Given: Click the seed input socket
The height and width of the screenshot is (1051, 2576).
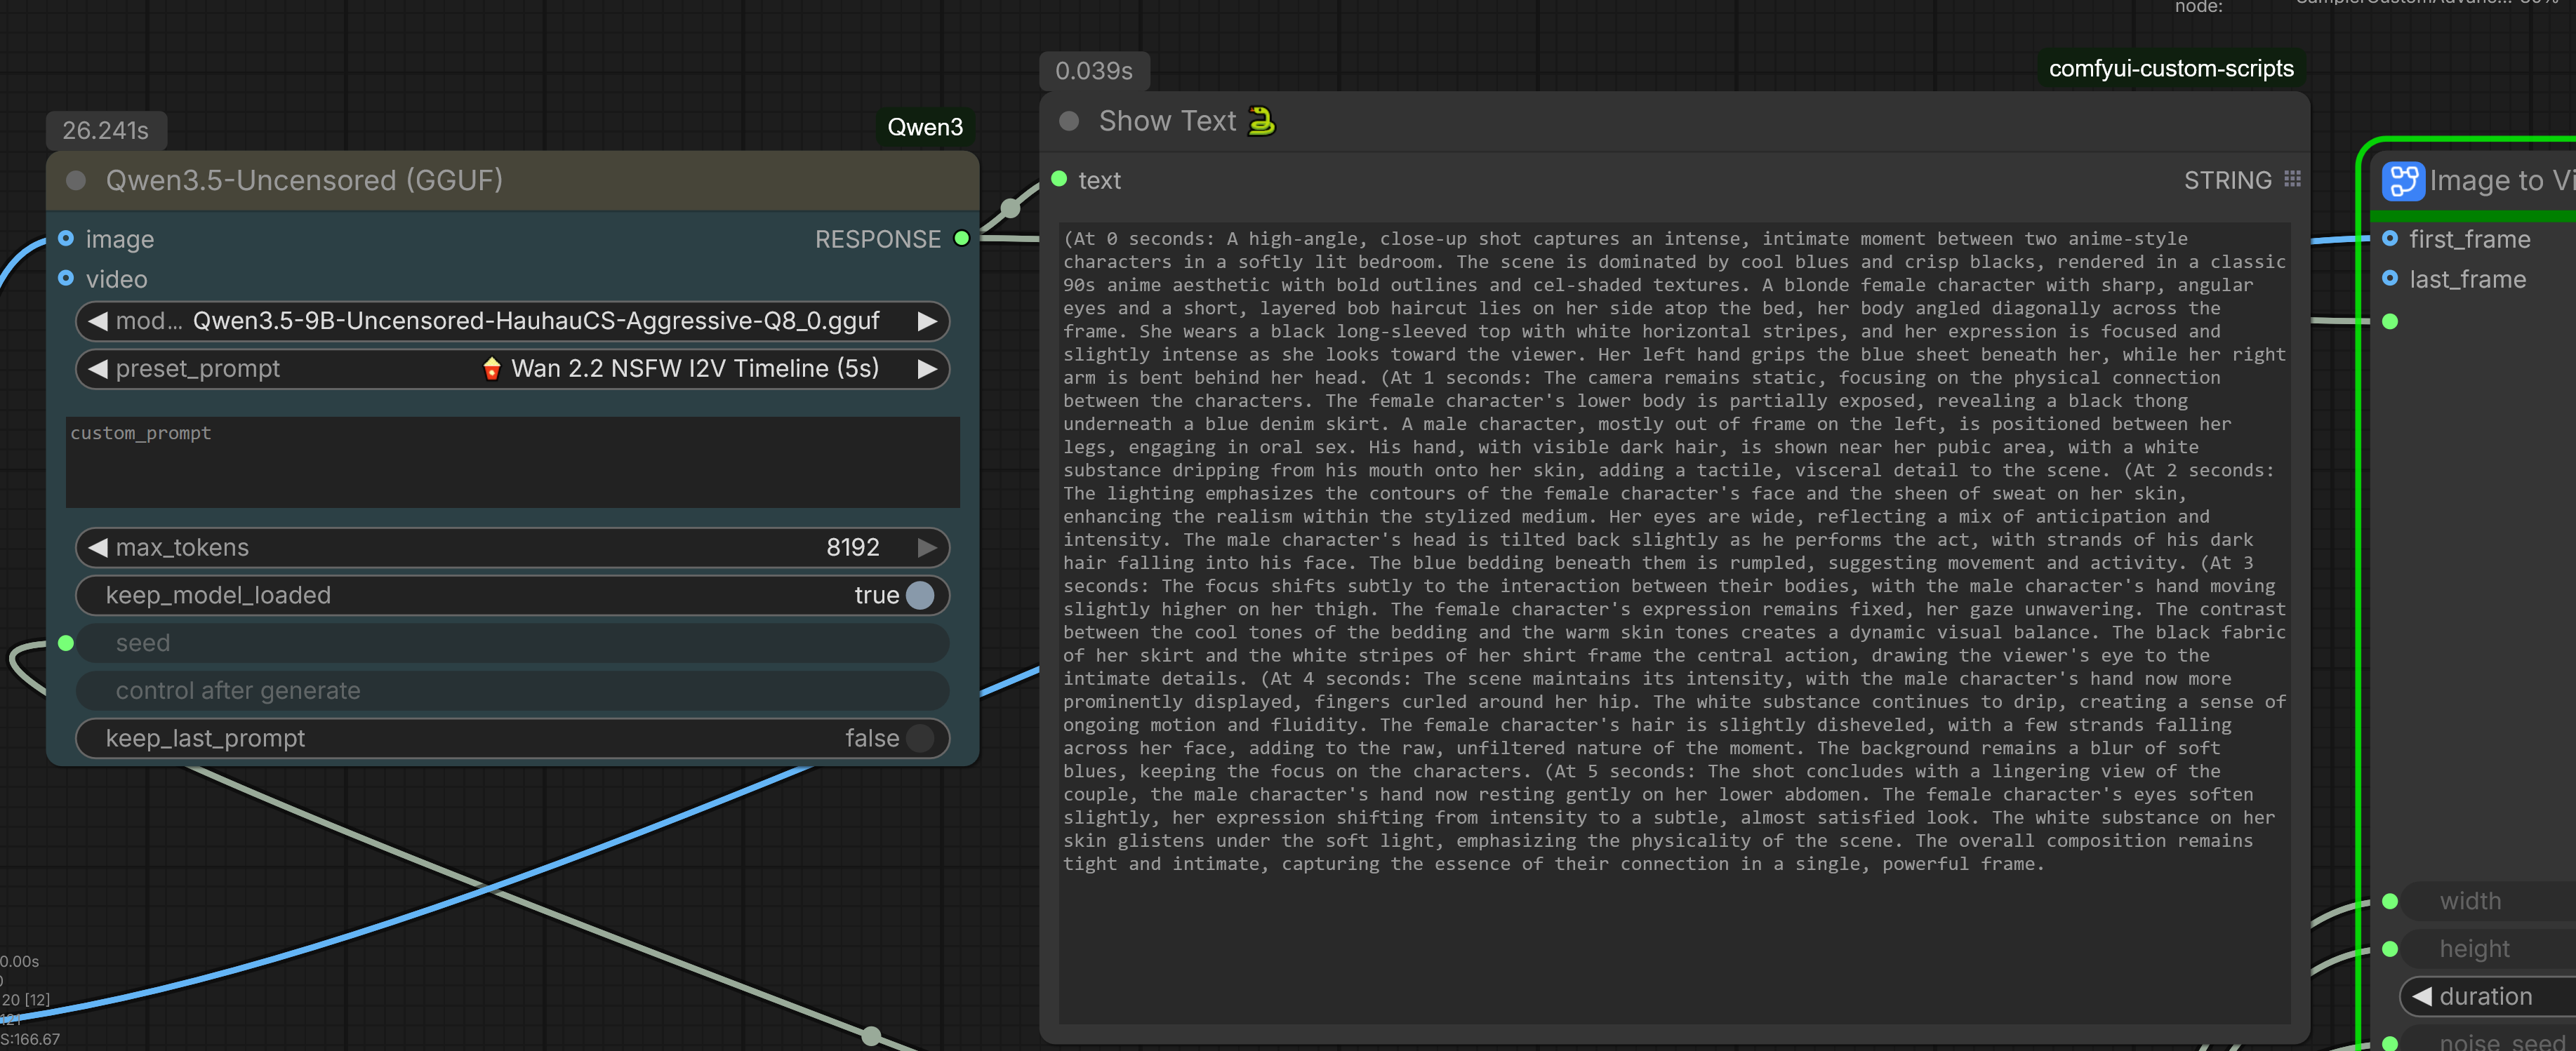Looking at the screenshot, I should (x=66, y=643).
